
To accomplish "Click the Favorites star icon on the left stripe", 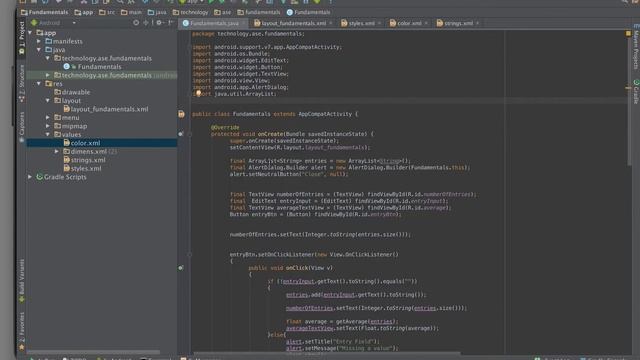I will (x=22, y=347).
